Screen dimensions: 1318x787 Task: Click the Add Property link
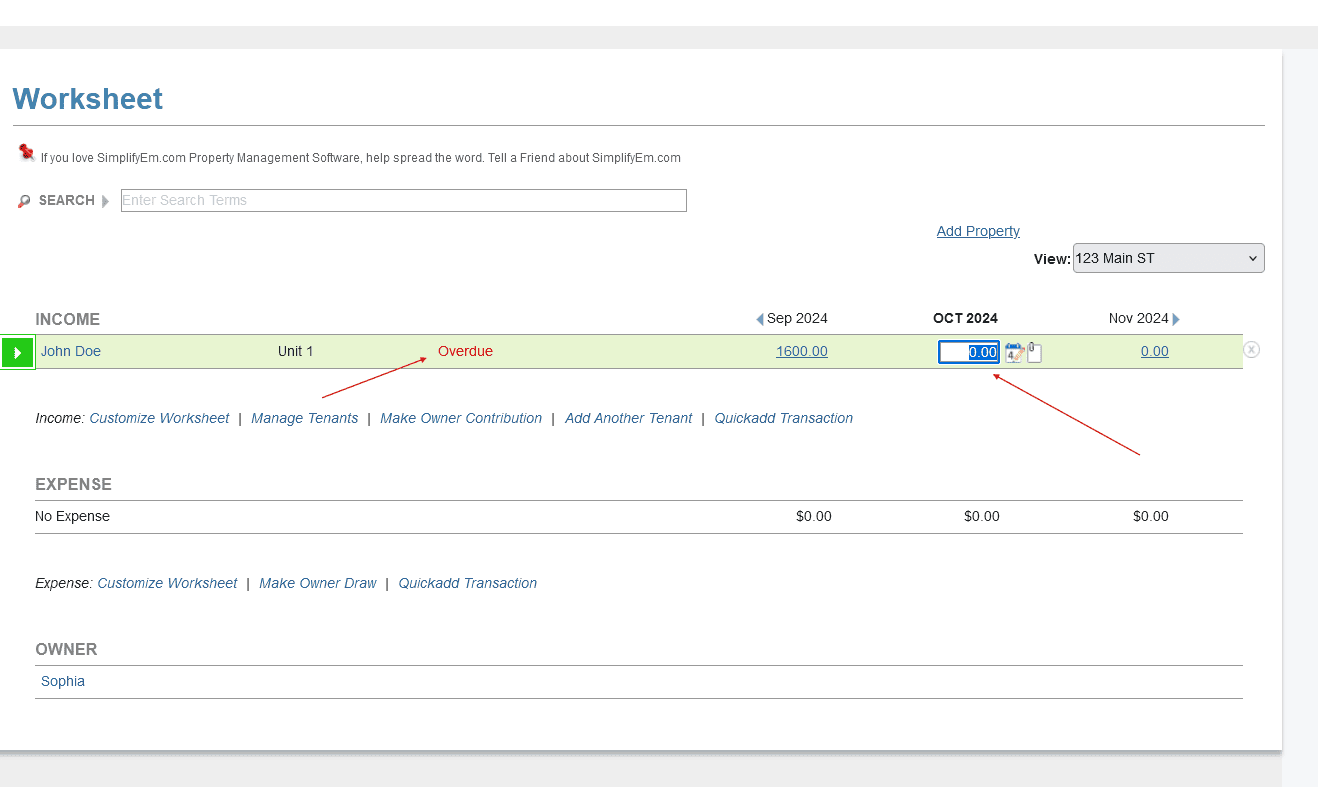977,231
